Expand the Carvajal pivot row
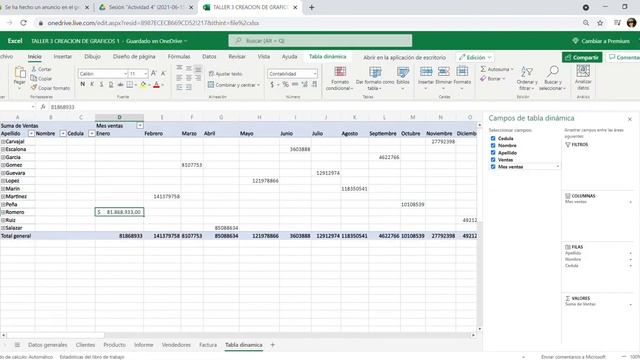 coord(3,142)
